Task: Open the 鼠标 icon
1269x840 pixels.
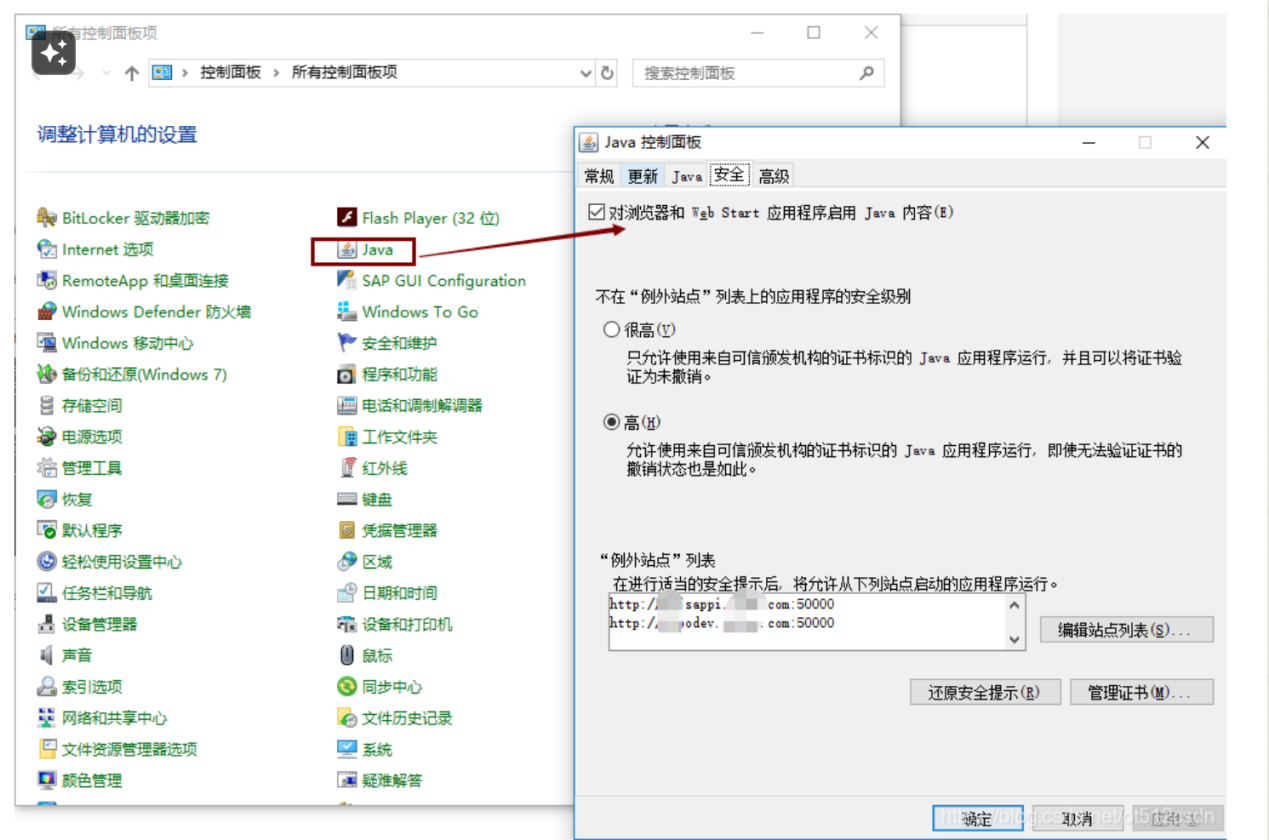Action: pos(347,655)
